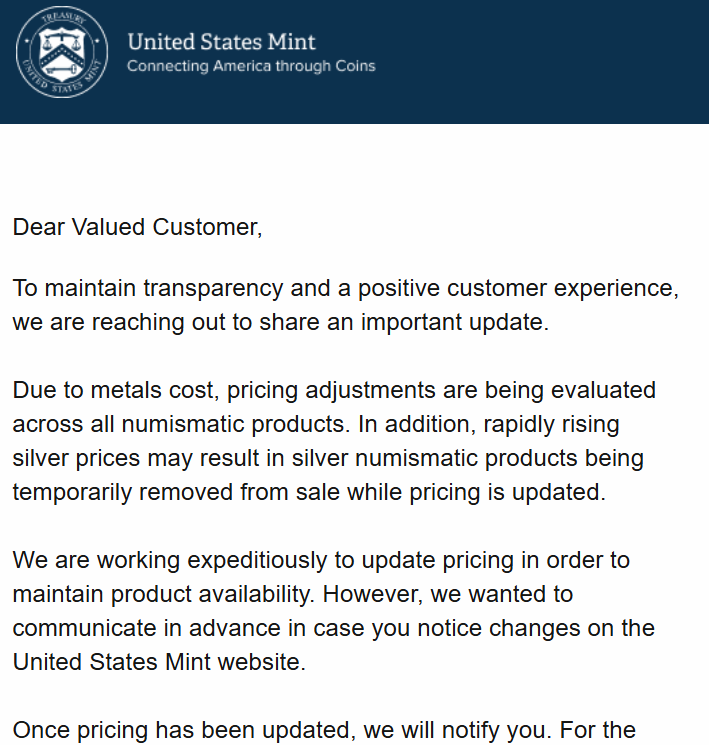Click the line "we are reaching out to share"
709x745 pixels.
[x=281, y=323]
